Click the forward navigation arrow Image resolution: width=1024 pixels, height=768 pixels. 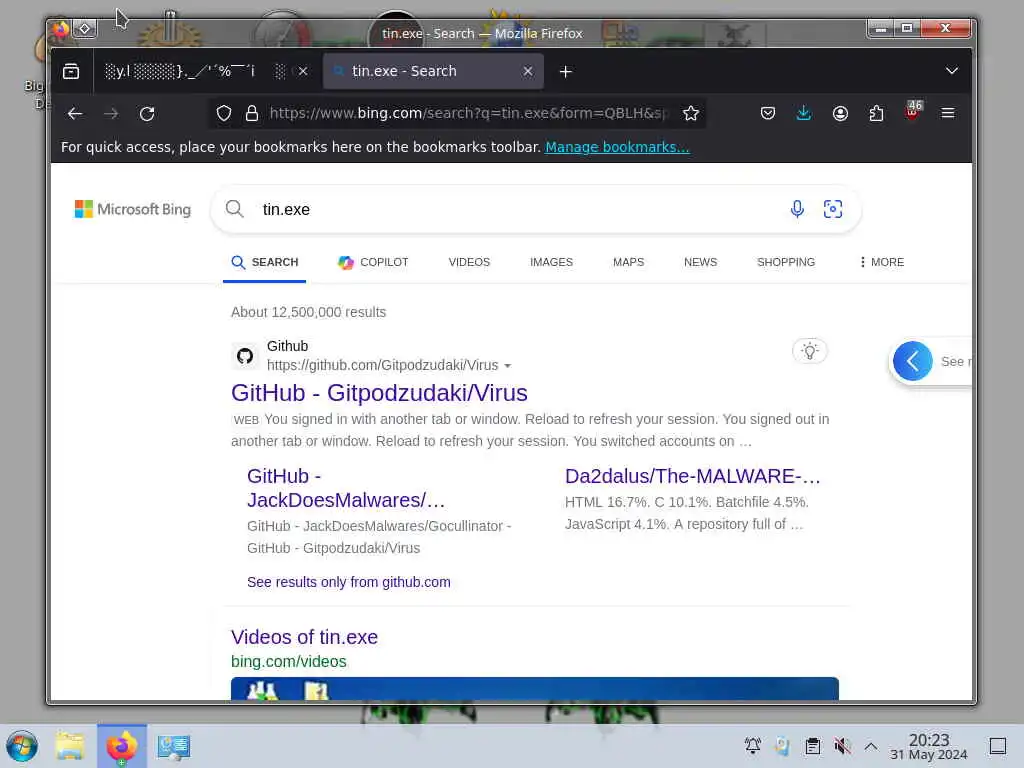coord(111,114)
